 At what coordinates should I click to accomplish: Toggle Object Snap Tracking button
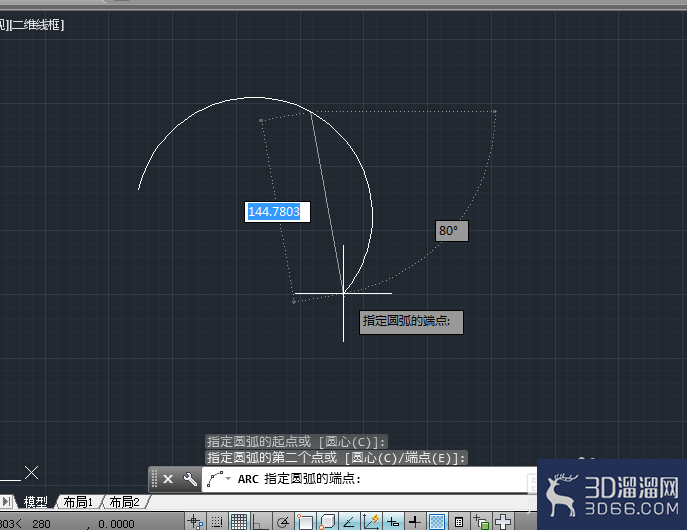(x=349, y=522)
